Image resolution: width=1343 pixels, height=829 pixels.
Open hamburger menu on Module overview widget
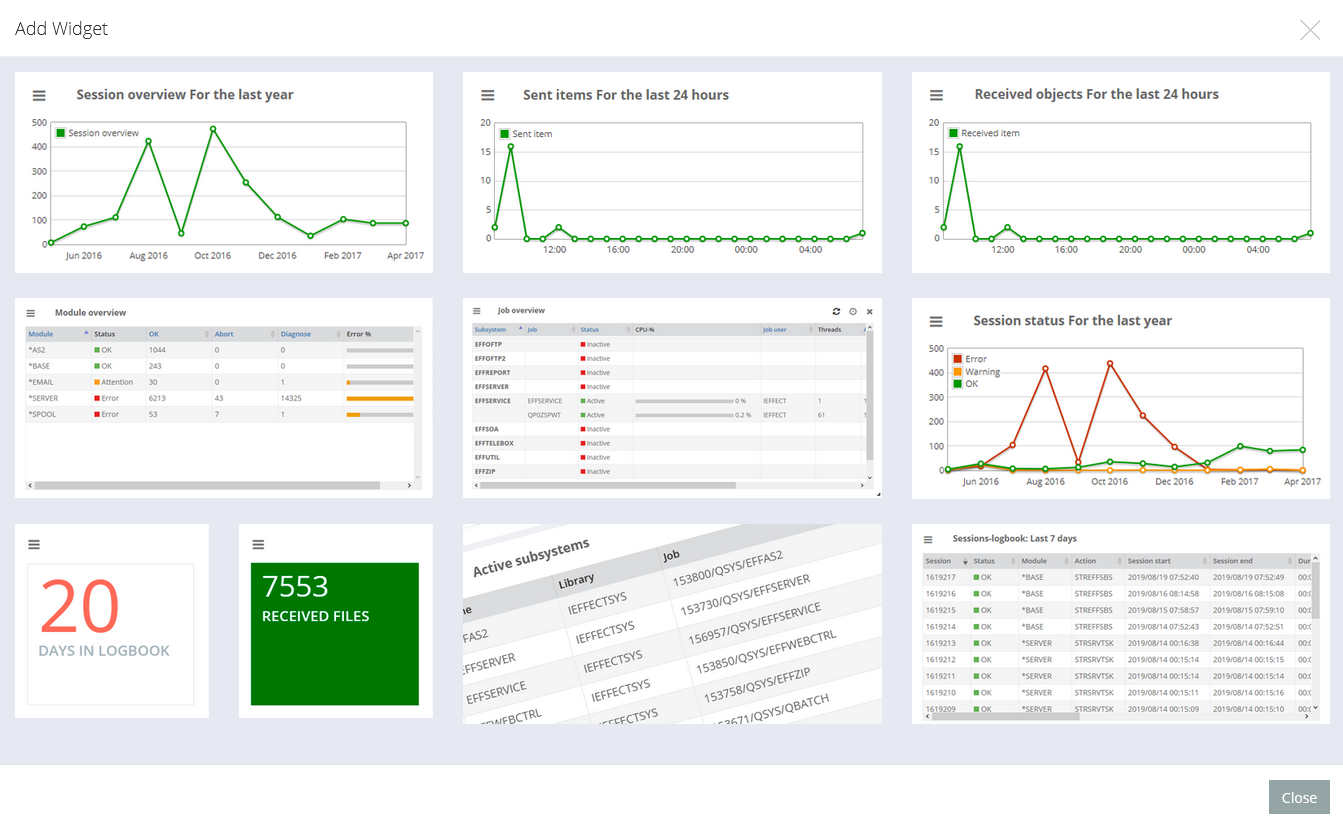click(31, 313)
